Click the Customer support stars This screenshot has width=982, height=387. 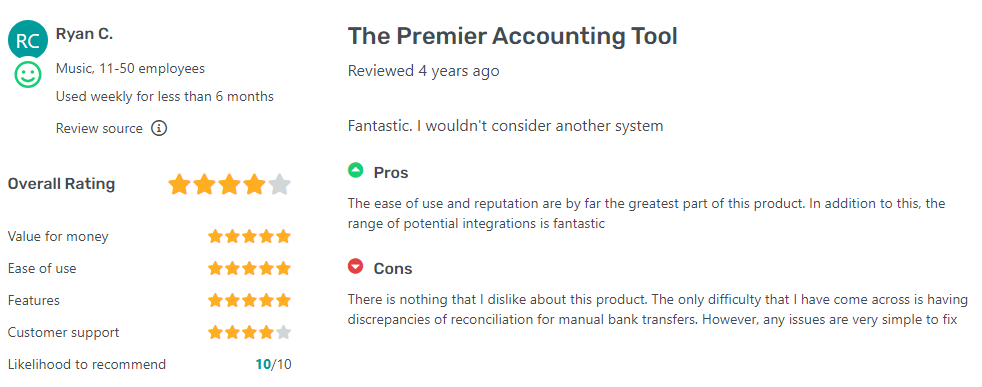click(x=249, y=333)
